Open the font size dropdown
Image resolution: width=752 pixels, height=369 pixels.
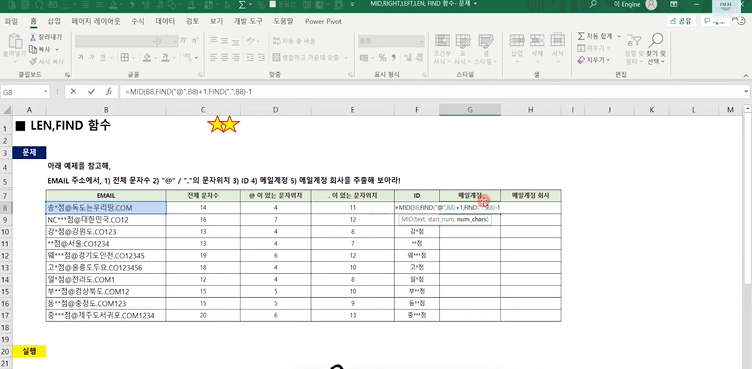point(175,41)
